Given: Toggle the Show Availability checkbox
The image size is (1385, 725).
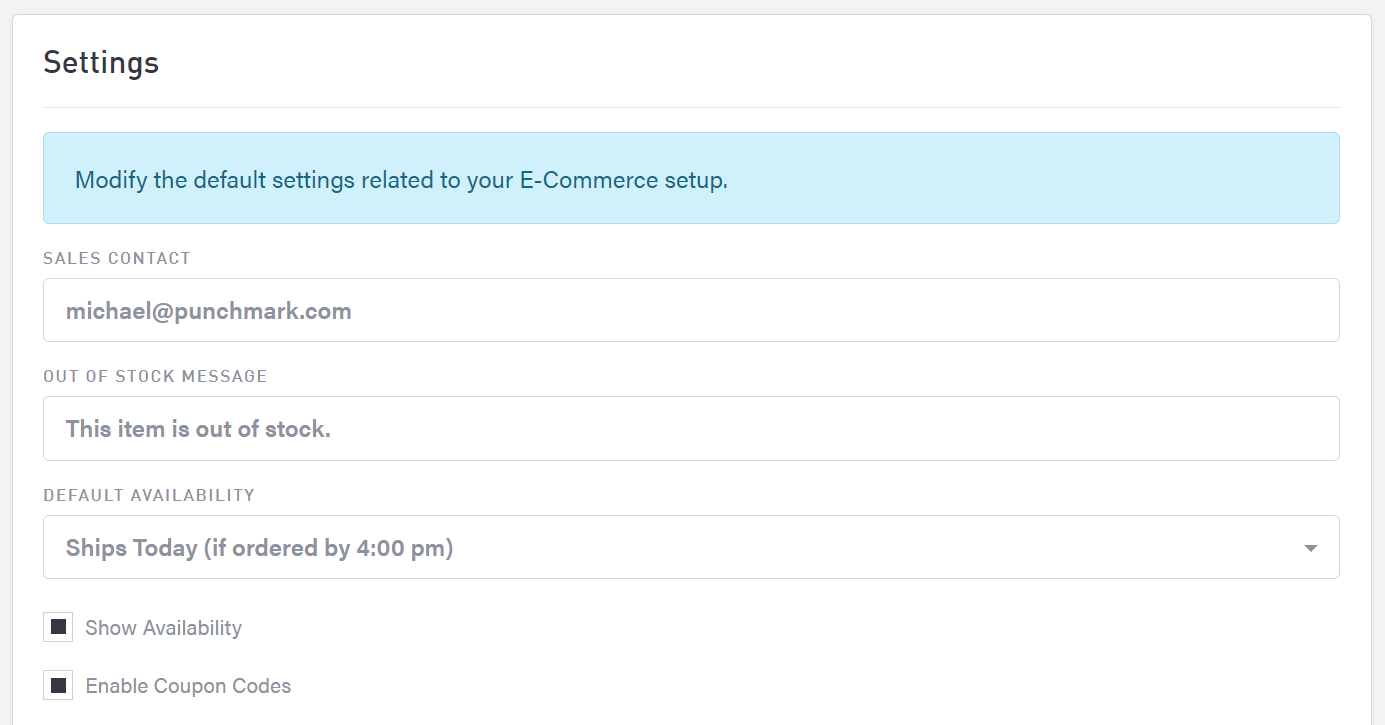Looking at the screenshot, I should [58, 627].
